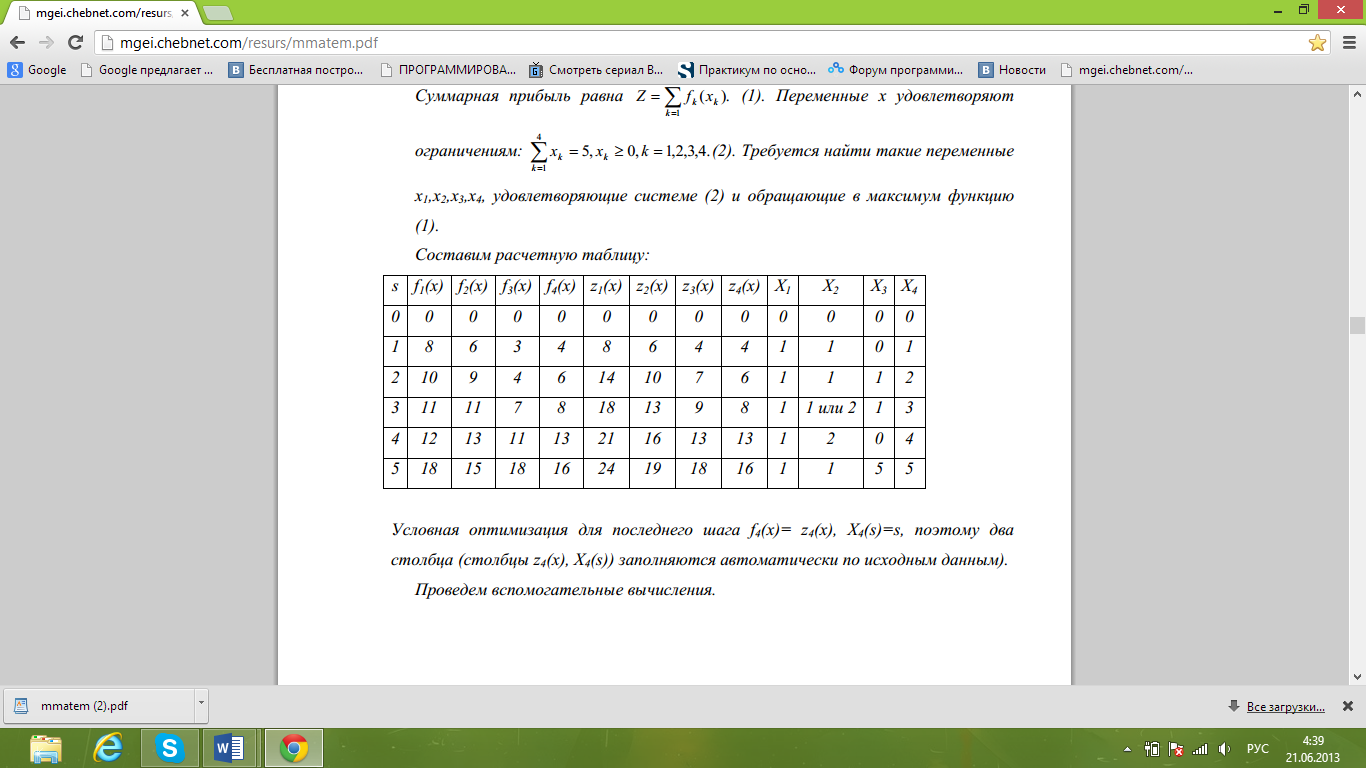Click the text 'Проведем вспомогательные вычисления.'
This screenshot has height=768, width=1366.
565,589
